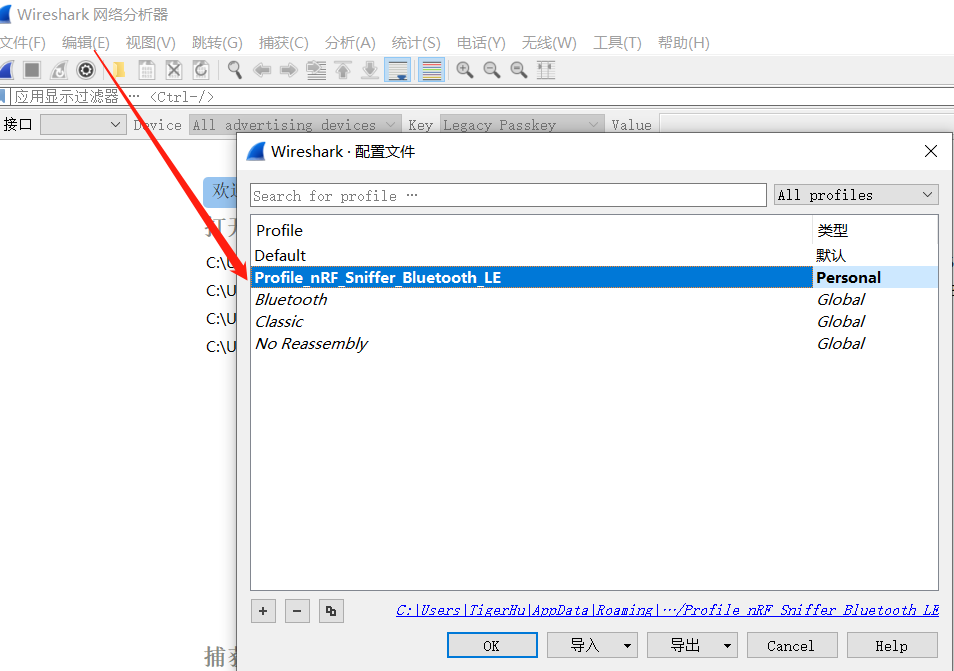
Task: Select the 'Classic' global profile
Action: [594, 321]
